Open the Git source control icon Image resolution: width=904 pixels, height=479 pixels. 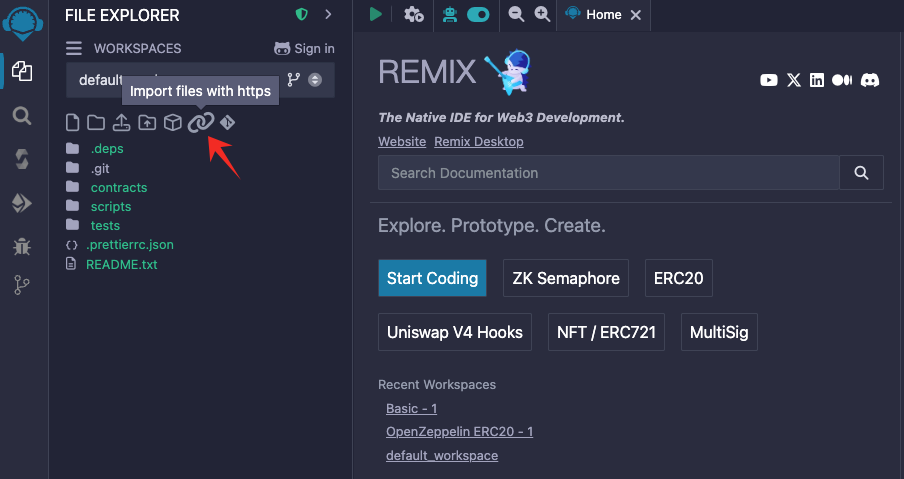click(x=22, y=285)
